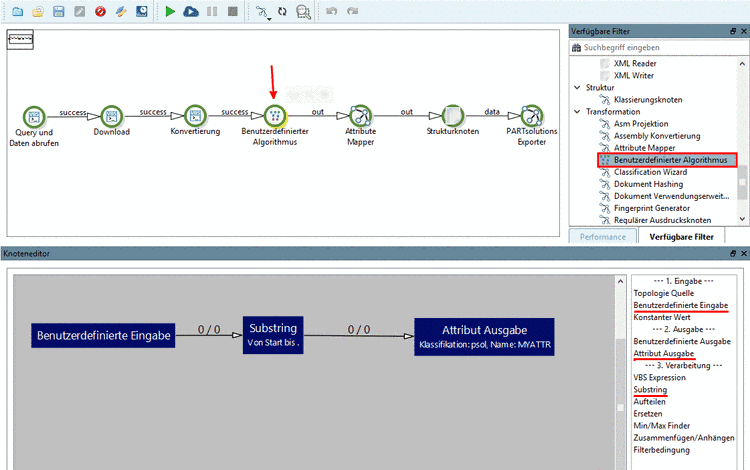This screenshot has width=750, height=470.
Task: Select the Query und Daten abrufen node
Action: point(34,116)
